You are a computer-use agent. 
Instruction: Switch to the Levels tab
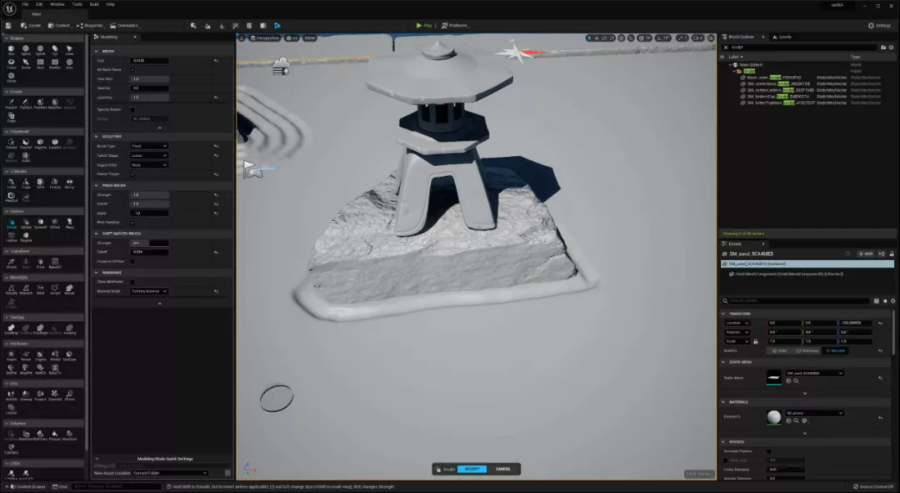click(x=782, y=37)
